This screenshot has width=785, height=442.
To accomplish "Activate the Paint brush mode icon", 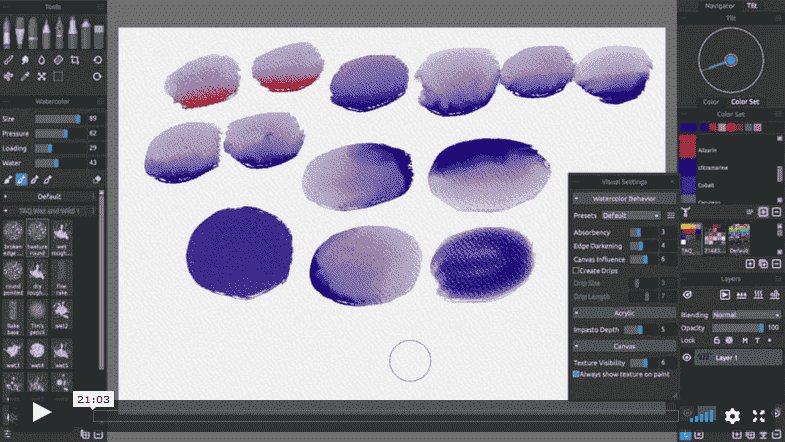I will pos(8,180).
